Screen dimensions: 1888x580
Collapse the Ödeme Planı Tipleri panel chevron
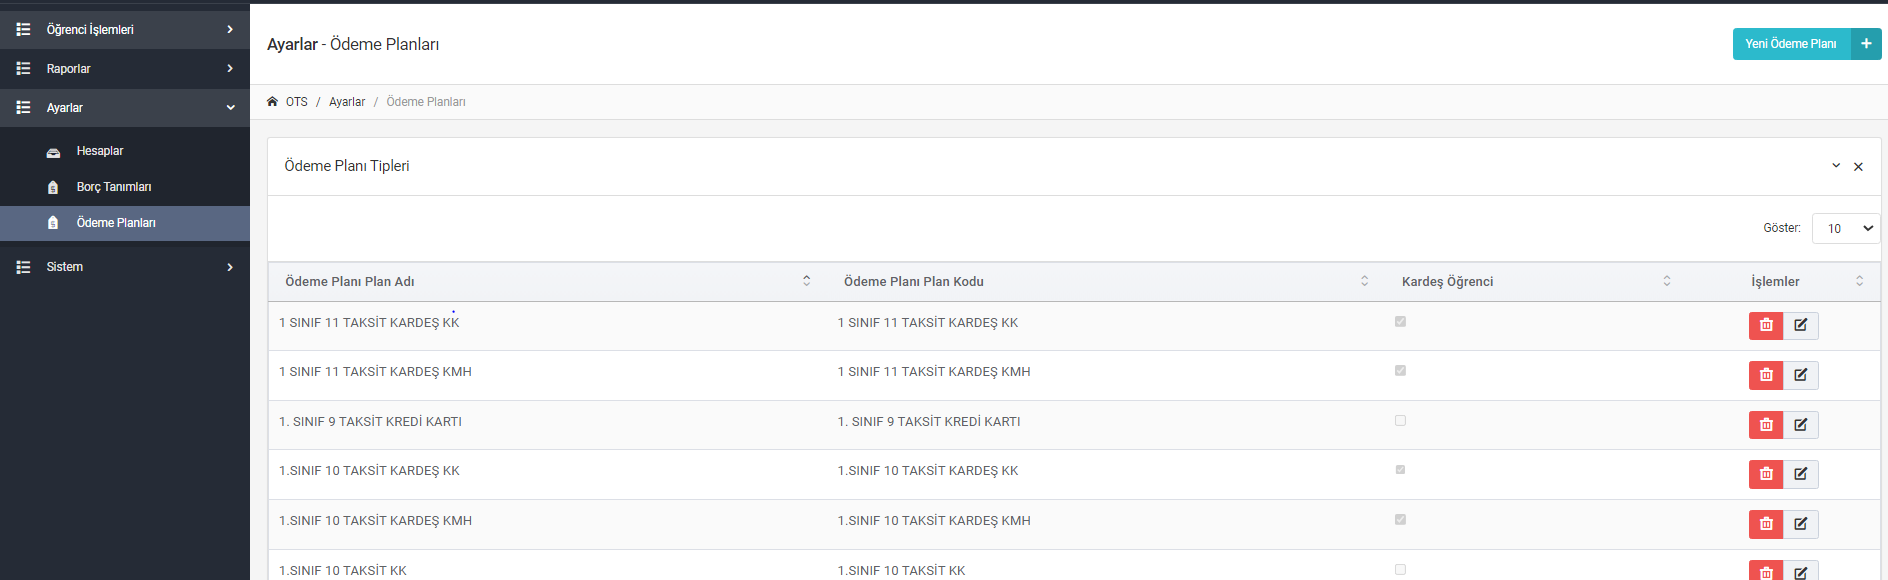click(x=1836, y=166)
